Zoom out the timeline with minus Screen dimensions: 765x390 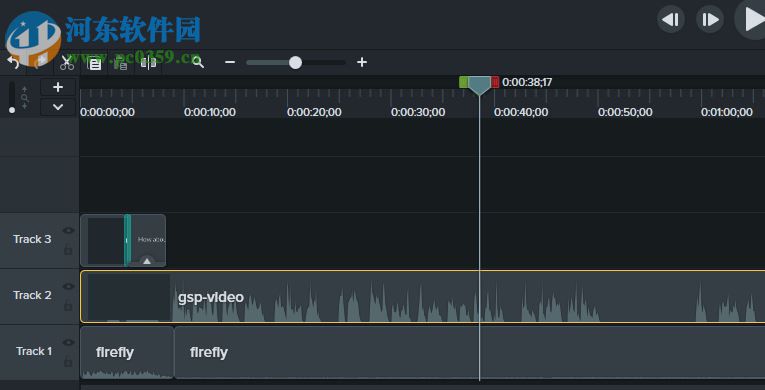[x=230, y=62]
